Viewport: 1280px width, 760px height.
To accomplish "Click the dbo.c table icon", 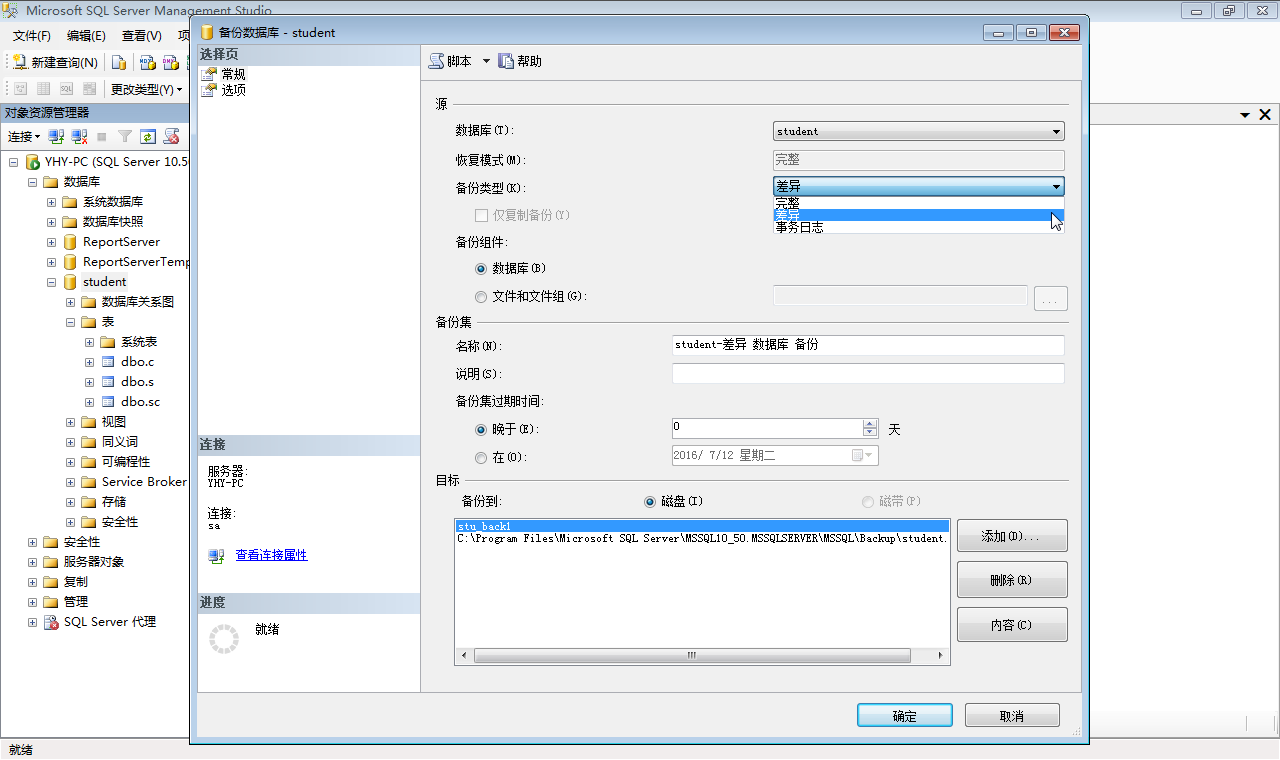I will pos(108,362).
